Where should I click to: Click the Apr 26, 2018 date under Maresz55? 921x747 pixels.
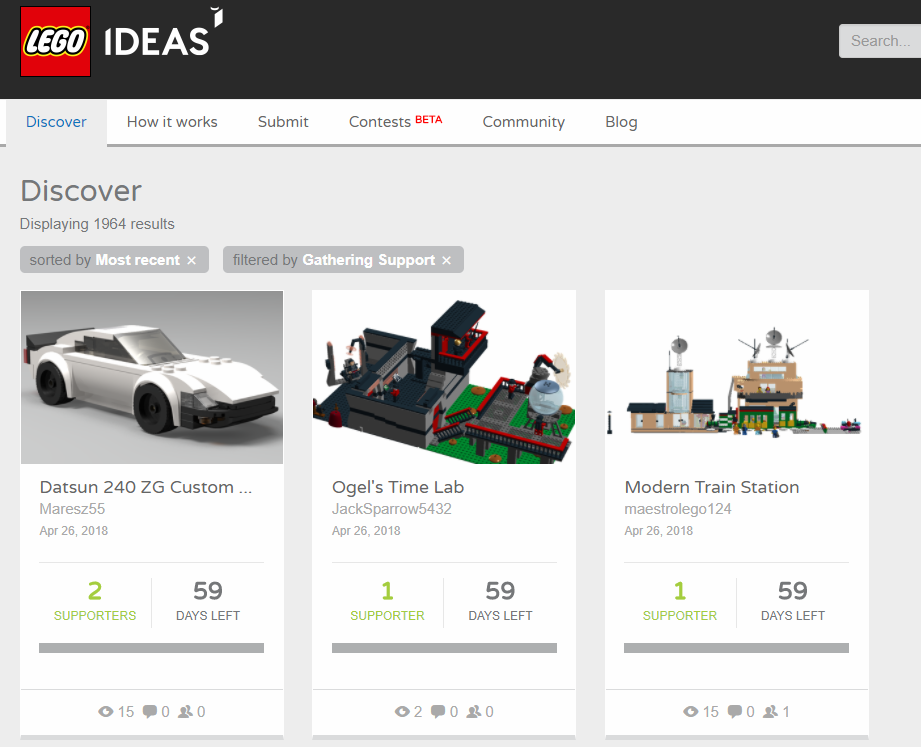73,531
